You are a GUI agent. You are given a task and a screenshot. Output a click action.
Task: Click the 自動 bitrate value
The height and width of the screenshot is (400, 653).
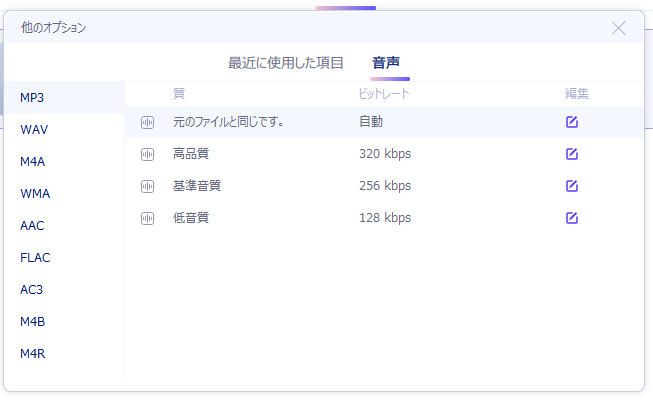pos(371,122)
